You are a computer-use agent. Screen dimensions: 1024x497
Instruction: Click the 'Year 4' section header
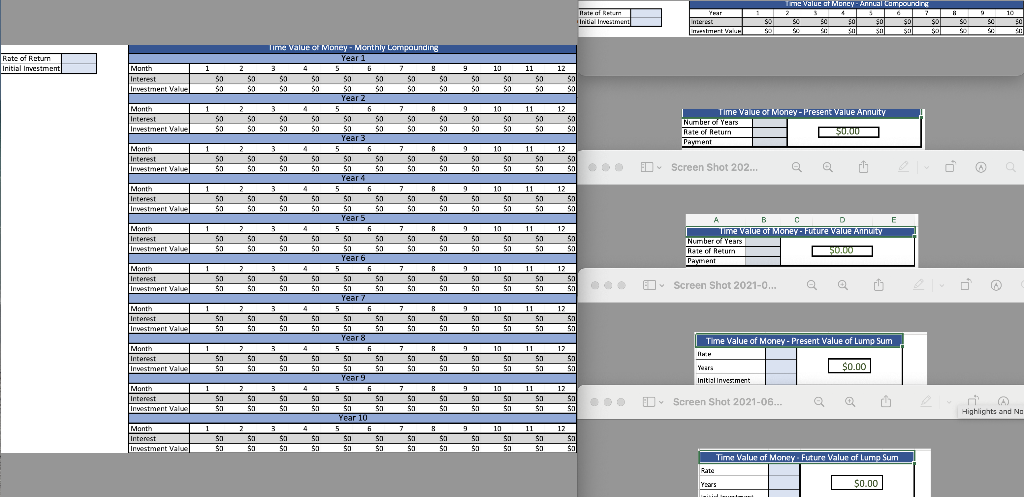(353, 178)
